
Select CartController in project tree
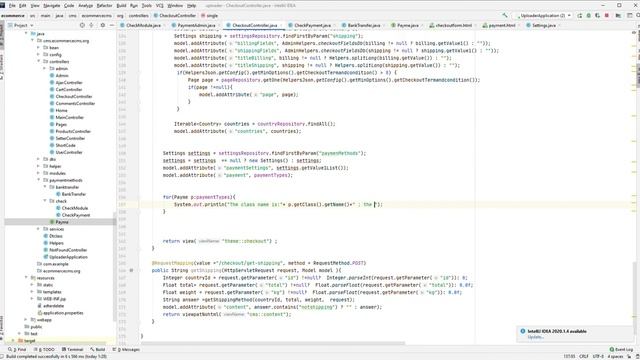tap(69, 89)
